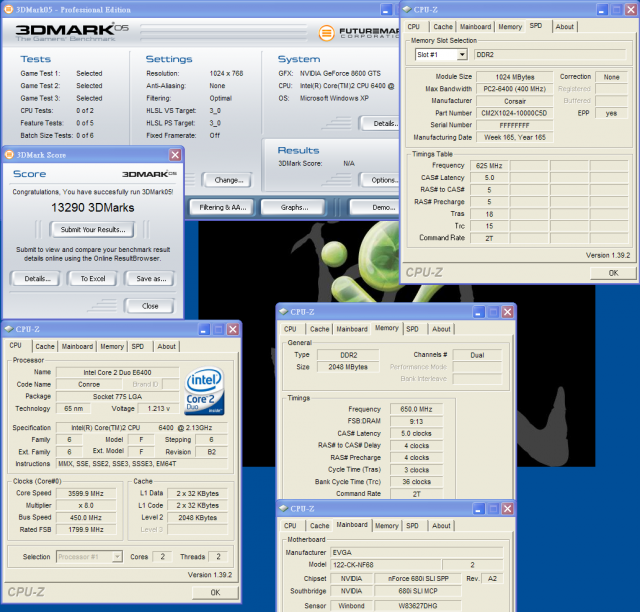Click Rated FSB 1799.9 MHz value
Viewport: 640px width, 612px height.
click(86, 530)
